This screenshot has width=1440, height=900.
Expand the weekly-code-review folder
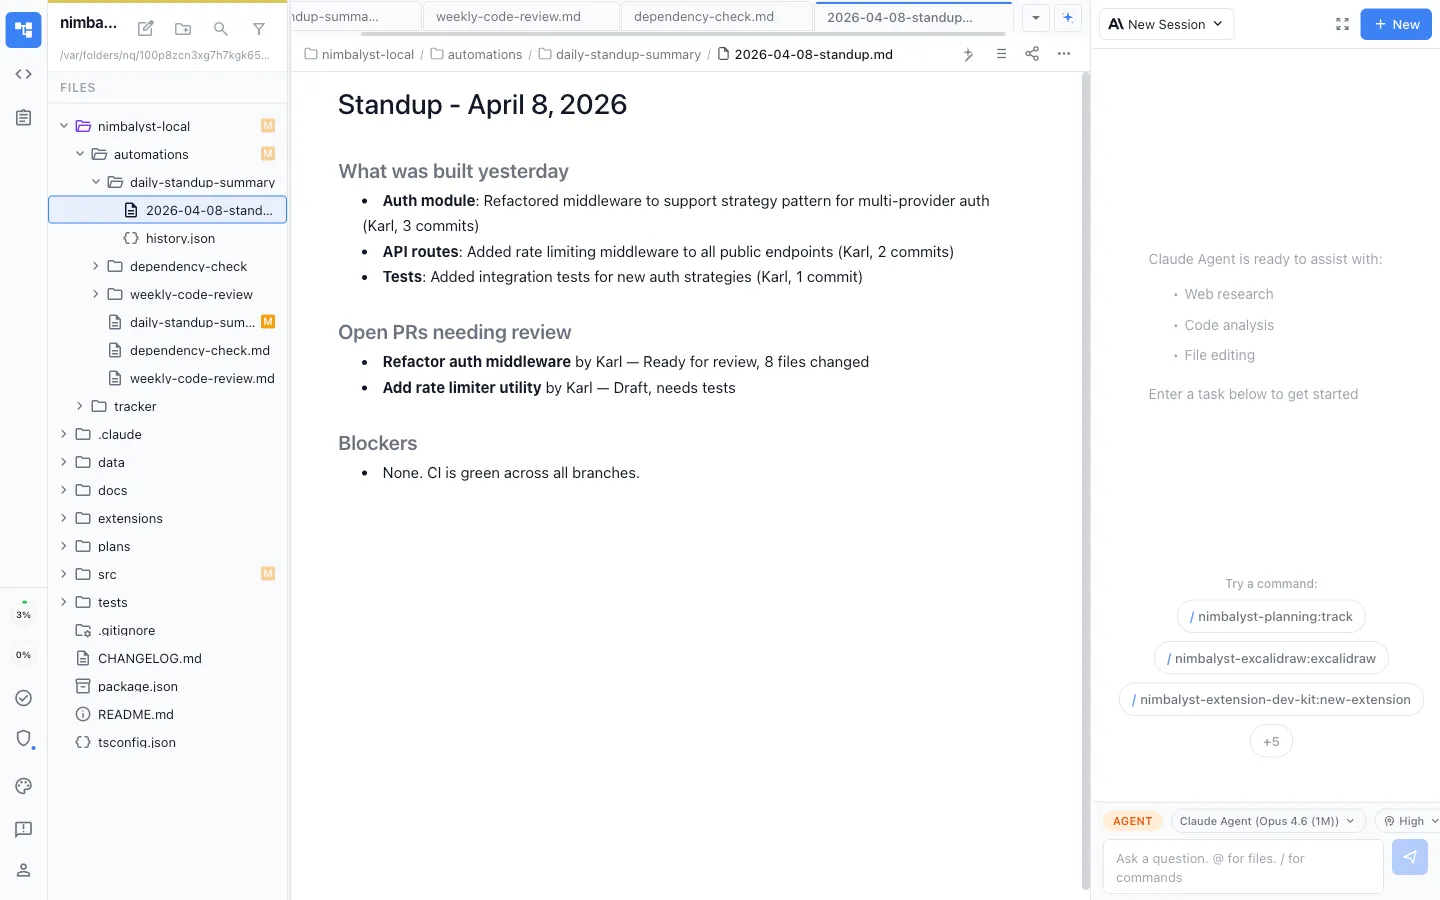(97, 294)
